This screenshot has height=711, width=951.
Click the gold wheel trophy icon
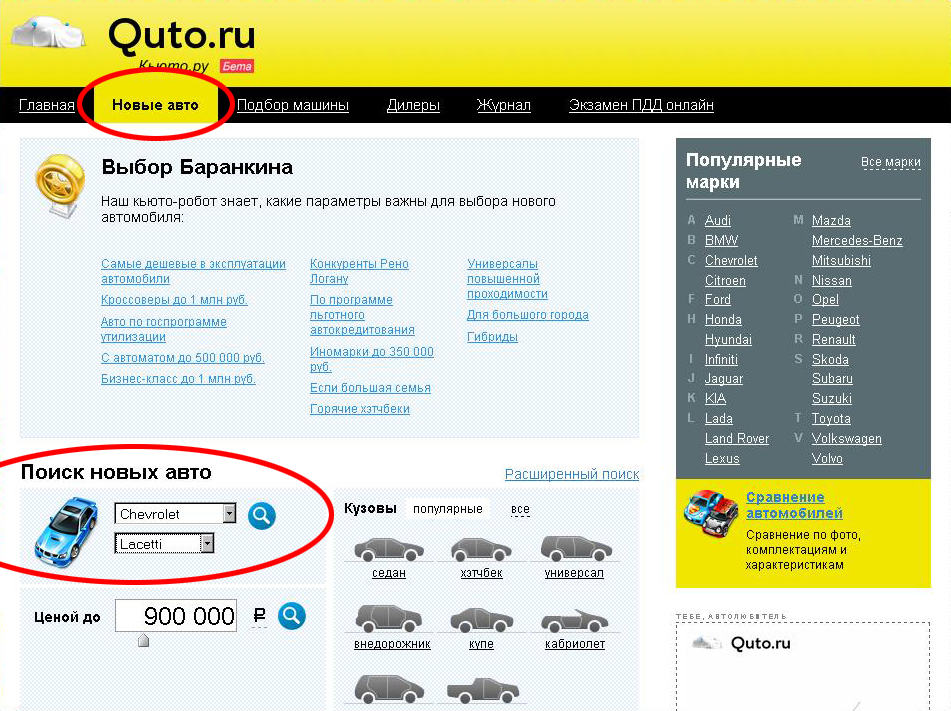(59, 186)
